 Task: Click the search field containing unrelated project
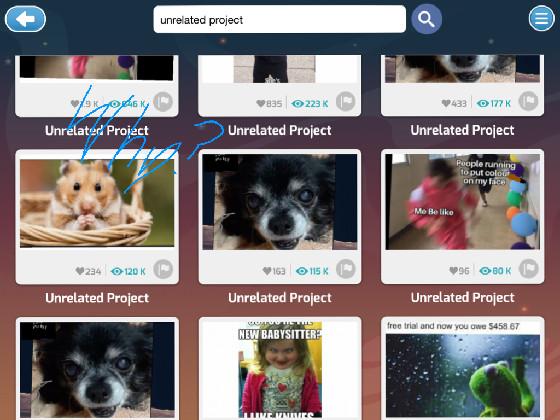click(280, 19)
